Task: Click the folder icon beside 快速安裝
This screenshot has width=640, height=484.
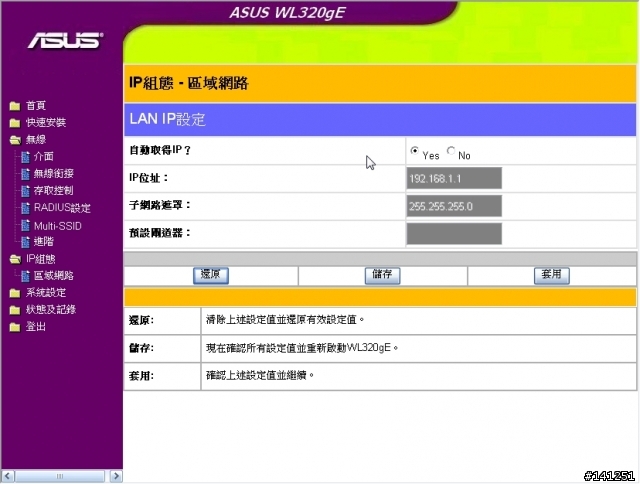Action: click(x=15, y=123)
